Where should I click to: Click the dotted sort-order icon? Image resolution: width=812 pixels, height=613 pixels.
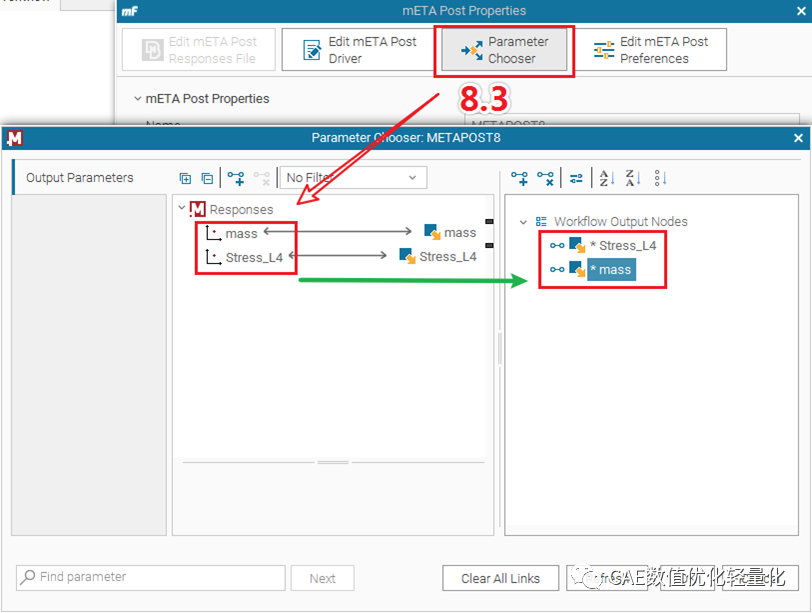[x=660, y=178]
